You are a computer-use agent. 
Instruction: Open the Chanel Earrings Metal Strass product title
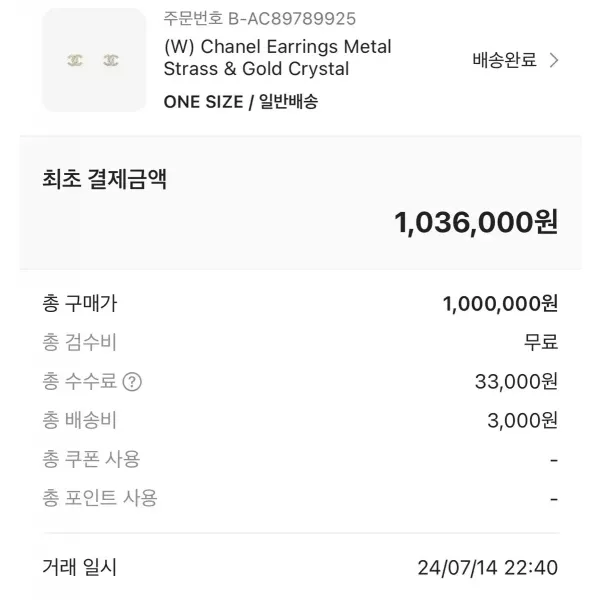coord(277,58)
